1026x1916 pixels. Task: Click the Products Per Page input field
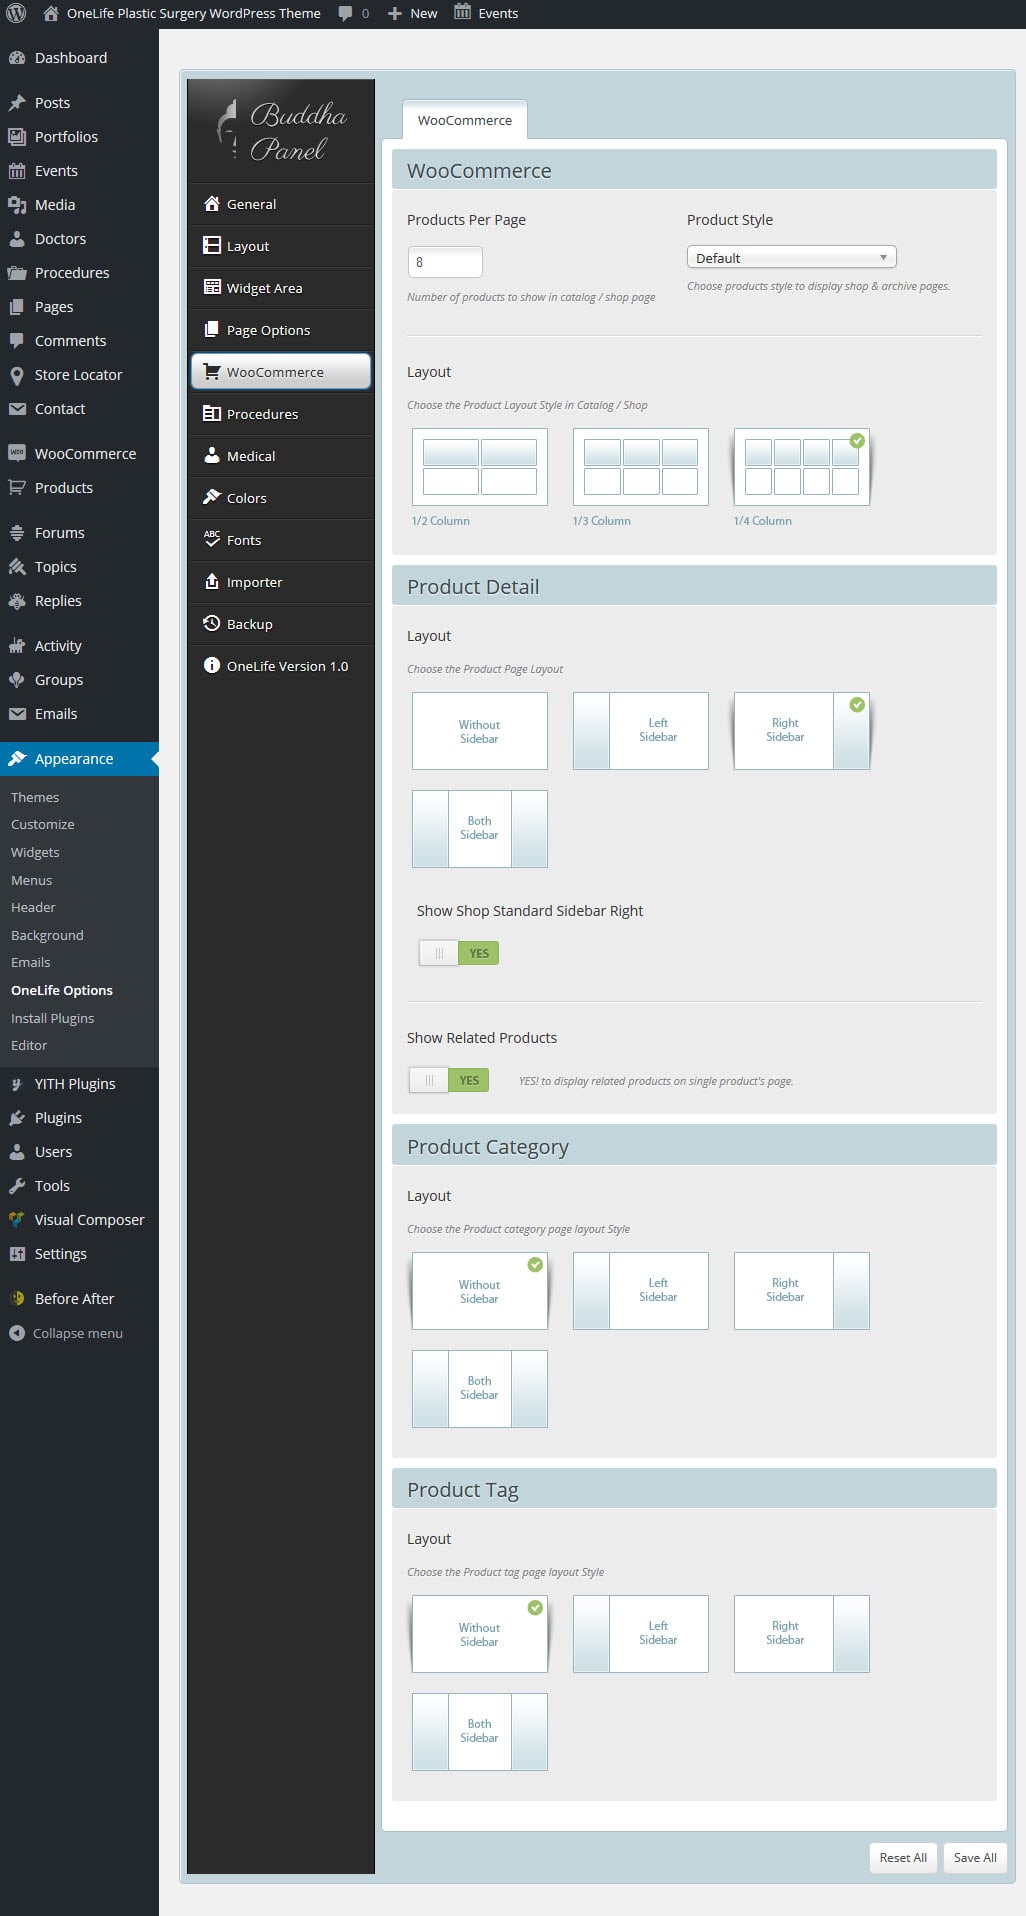click(445, 262)
